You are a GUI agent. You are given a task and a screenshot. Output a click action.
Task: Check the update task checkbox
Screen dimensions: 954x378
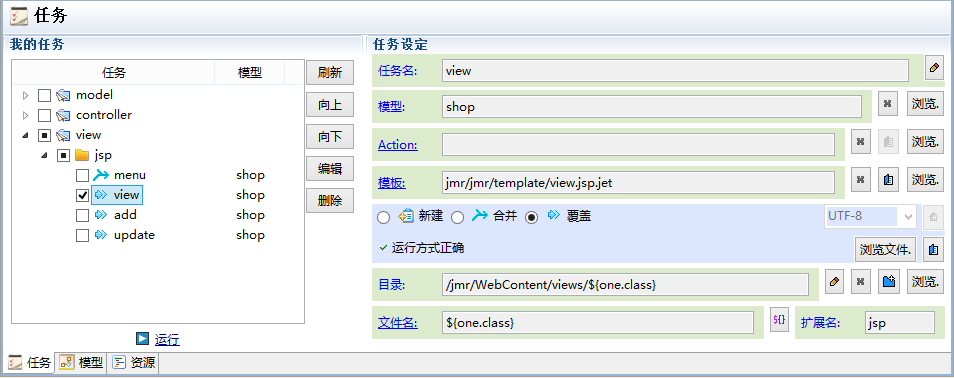coord(82,235)
